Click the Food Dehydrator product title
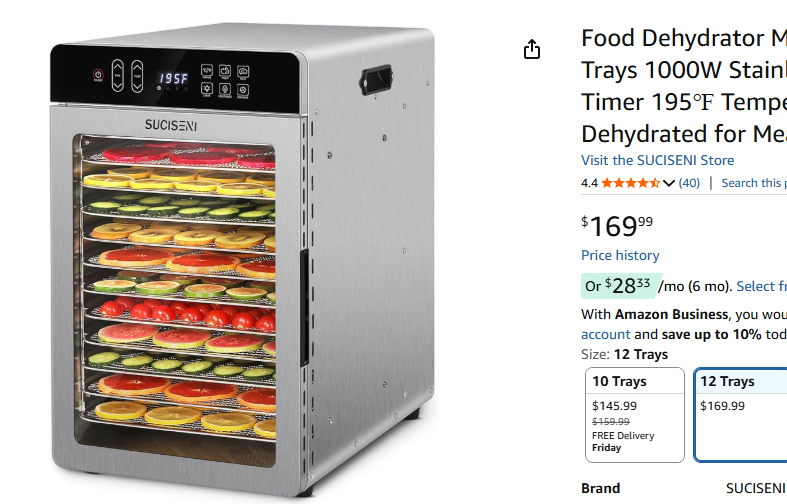 click(684, 86)
